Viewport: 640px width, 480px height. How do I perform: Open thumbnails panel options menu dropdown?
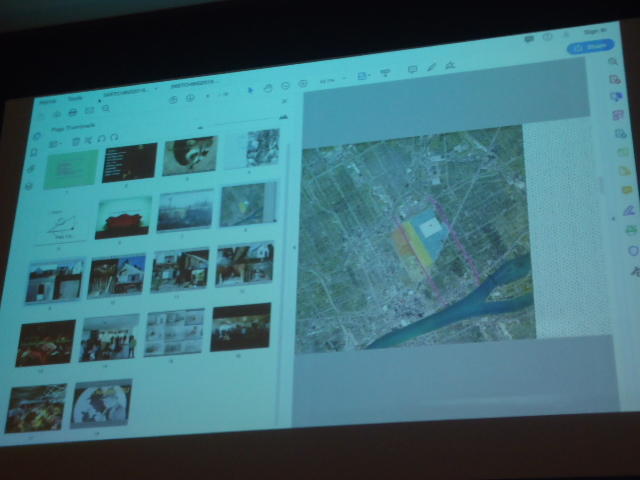[54, 144]
